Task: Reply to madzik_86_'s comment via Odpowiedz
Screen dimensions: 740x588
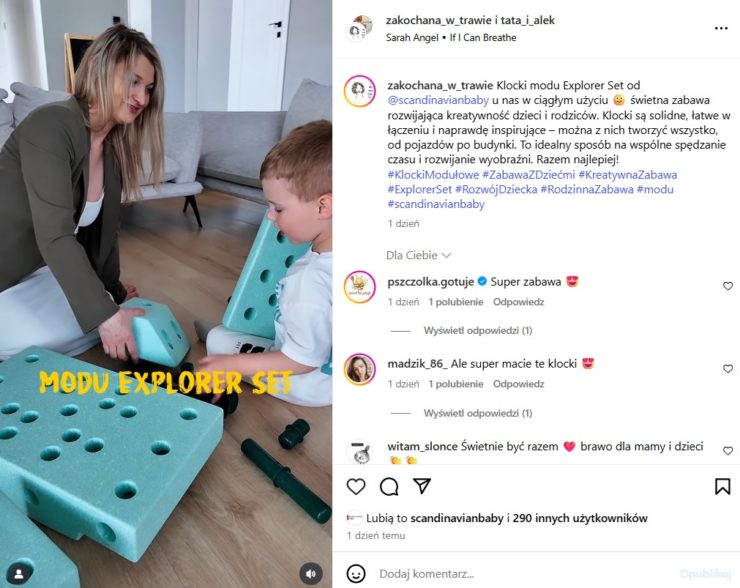Action: [518, 384]
